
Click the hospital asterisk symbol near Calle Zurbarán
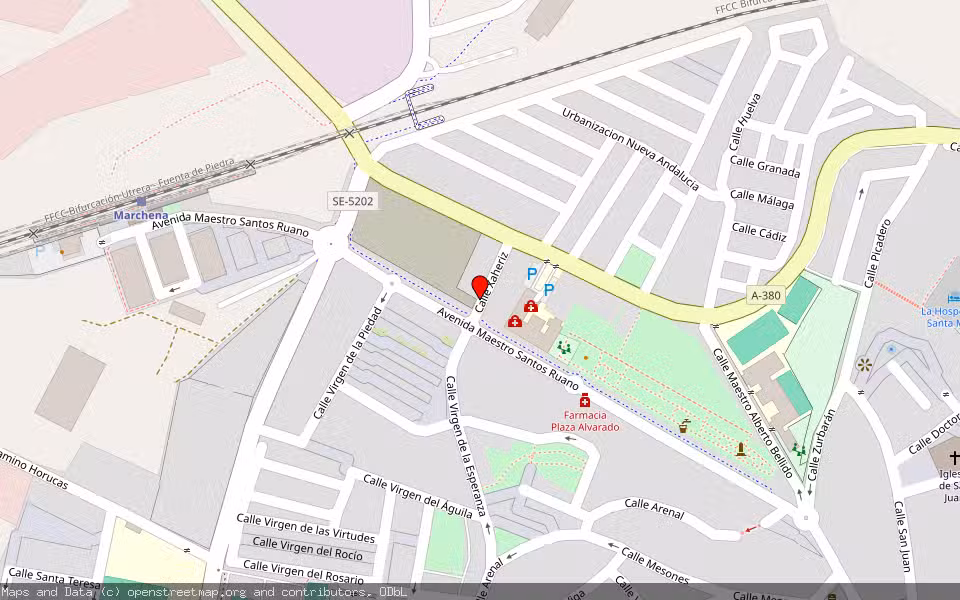864,365
